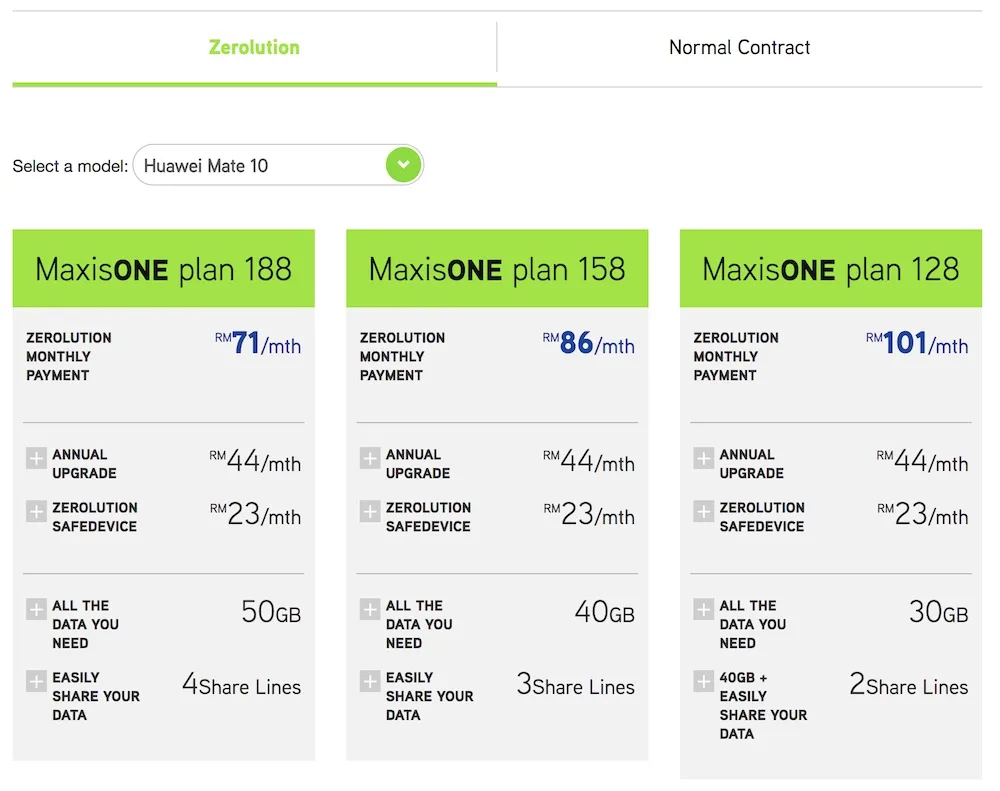Click the 40GB data value
The height and width of the screenshot is (791, 1000).
click(605, 612)
